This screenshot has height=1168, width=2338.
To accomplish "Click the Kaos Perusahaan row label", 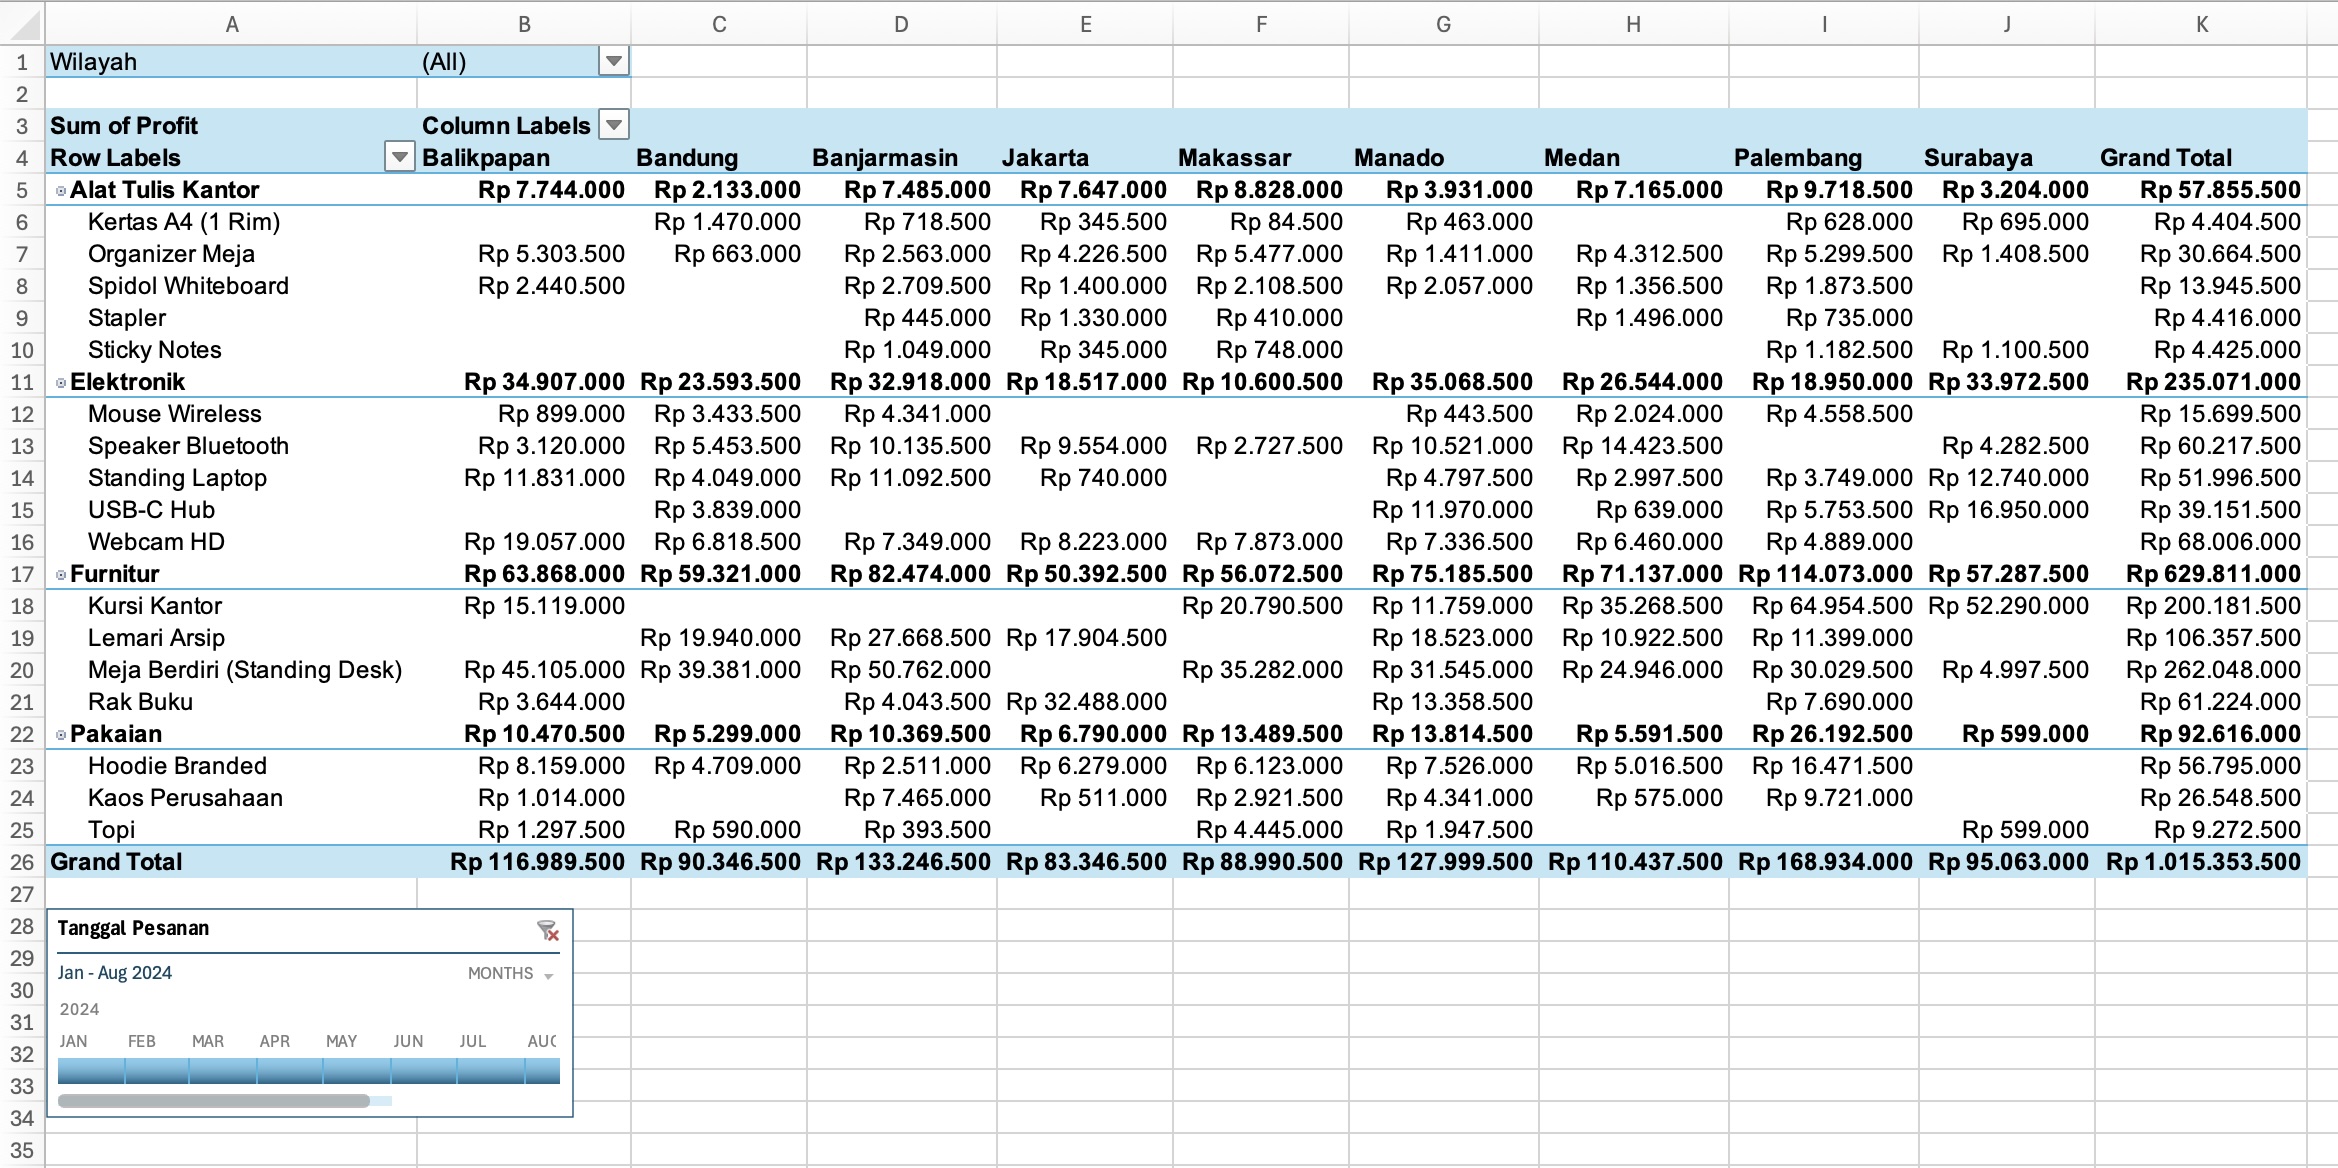I will (185, 798).
